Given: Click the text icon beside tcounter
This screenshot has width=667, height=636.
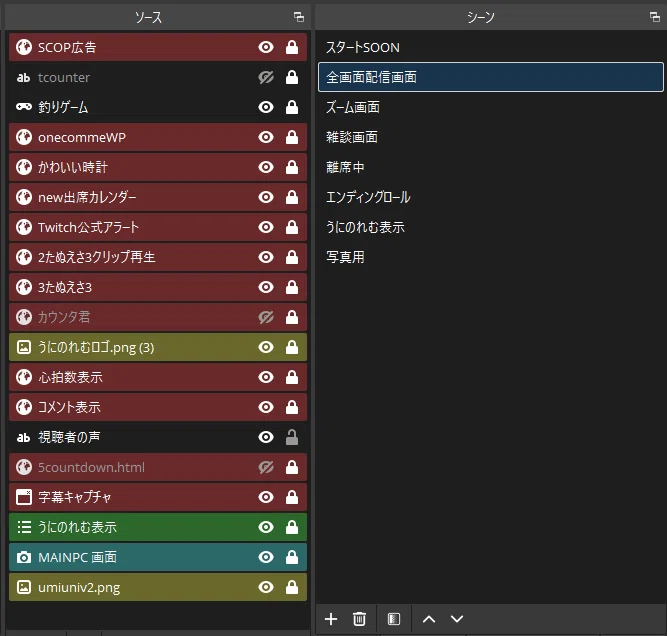Looking at the screenshot, I should 24,77.
